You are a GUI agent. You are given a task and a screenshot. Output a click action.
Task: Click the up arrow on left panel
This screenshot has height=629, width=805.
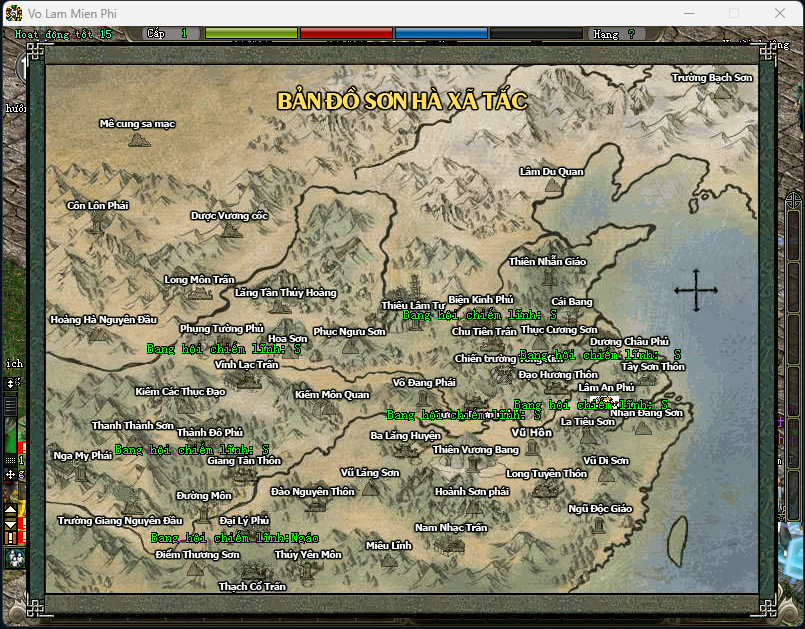[10, 510]
